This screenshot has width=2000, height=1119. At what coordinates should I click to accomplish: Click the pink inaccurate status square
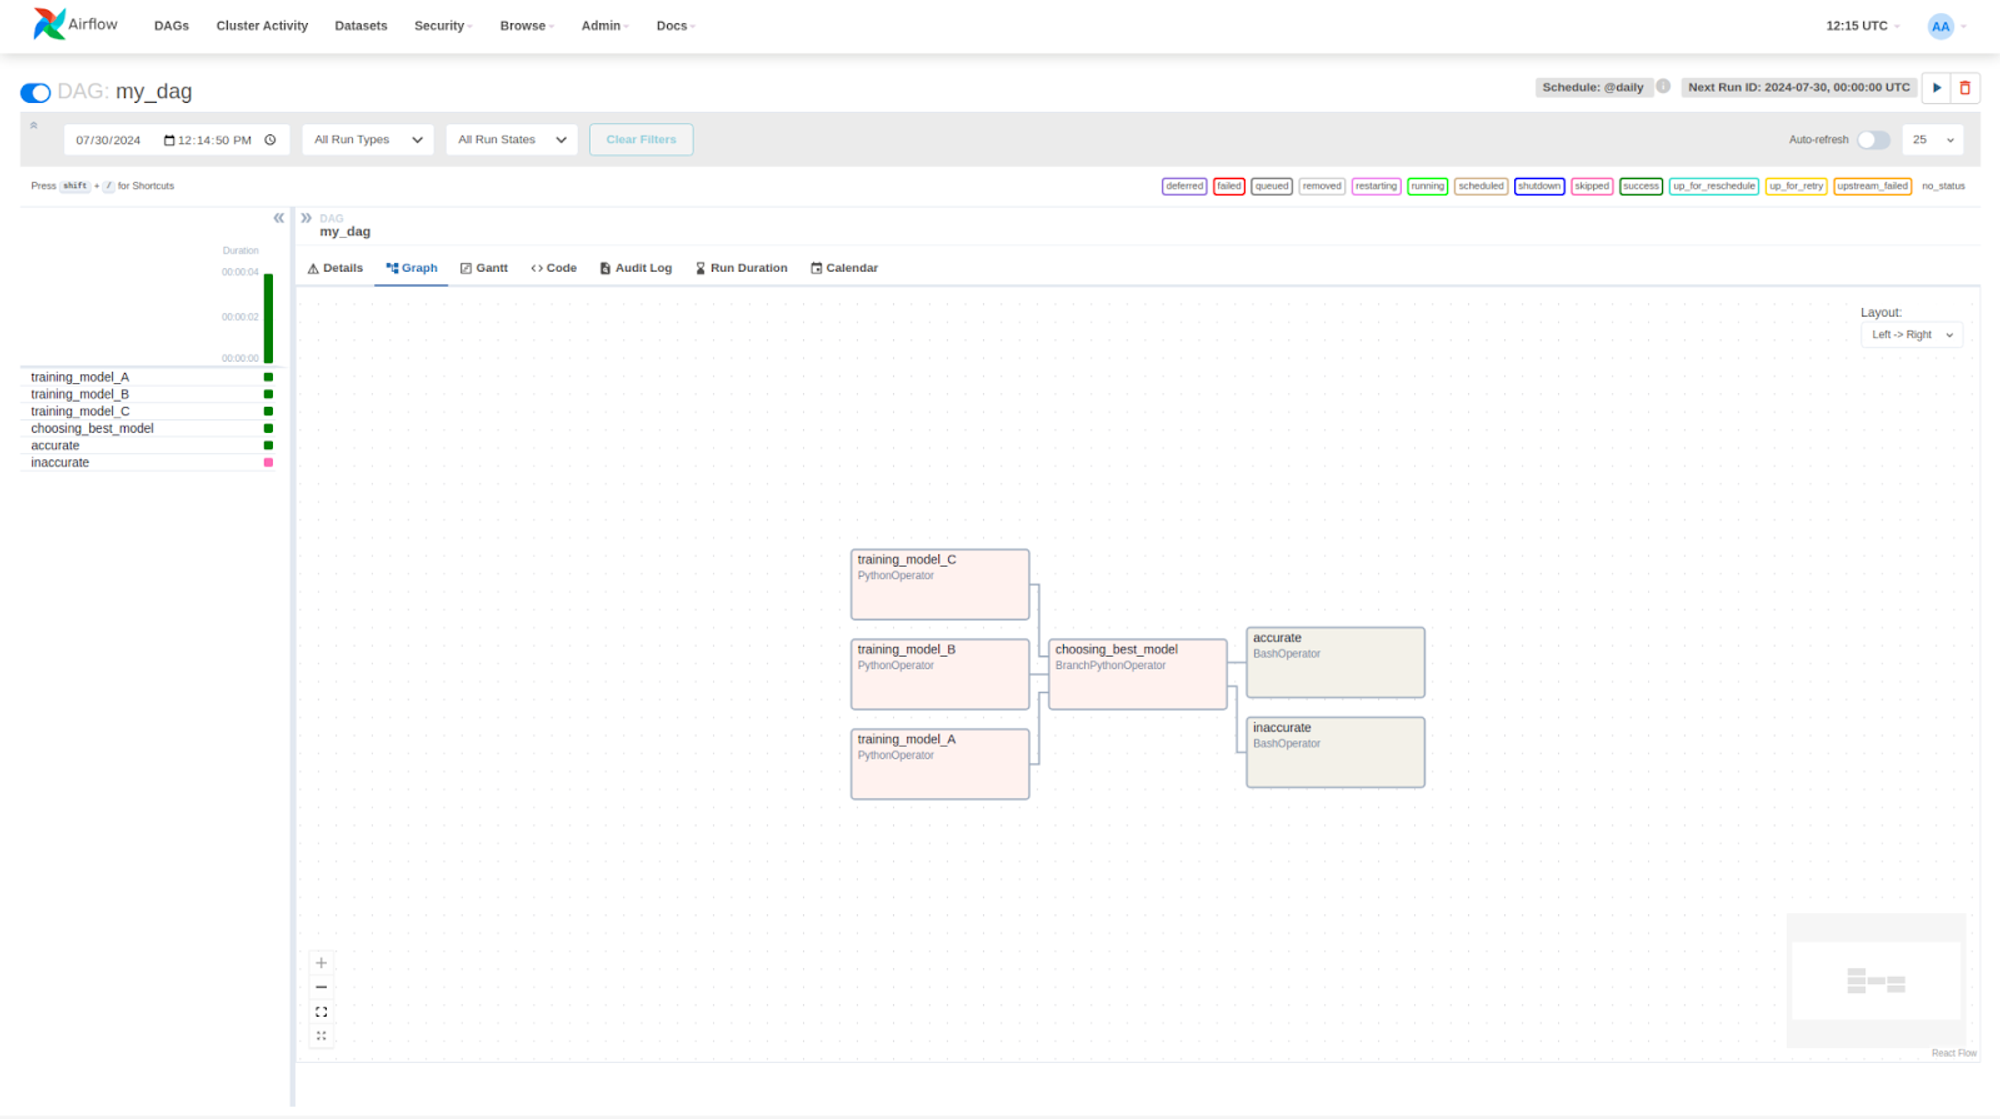click(266, 462)
